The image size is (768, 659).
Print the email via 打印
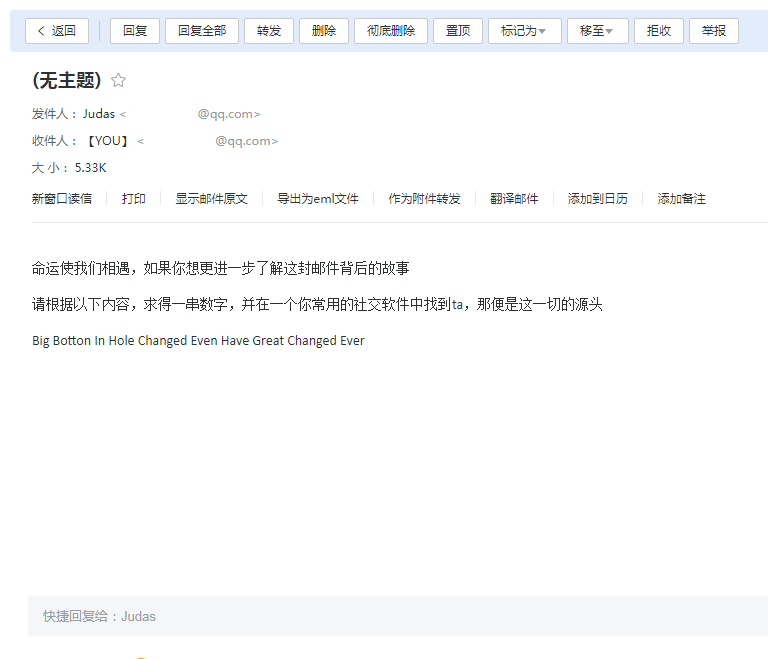pos(134,199)
